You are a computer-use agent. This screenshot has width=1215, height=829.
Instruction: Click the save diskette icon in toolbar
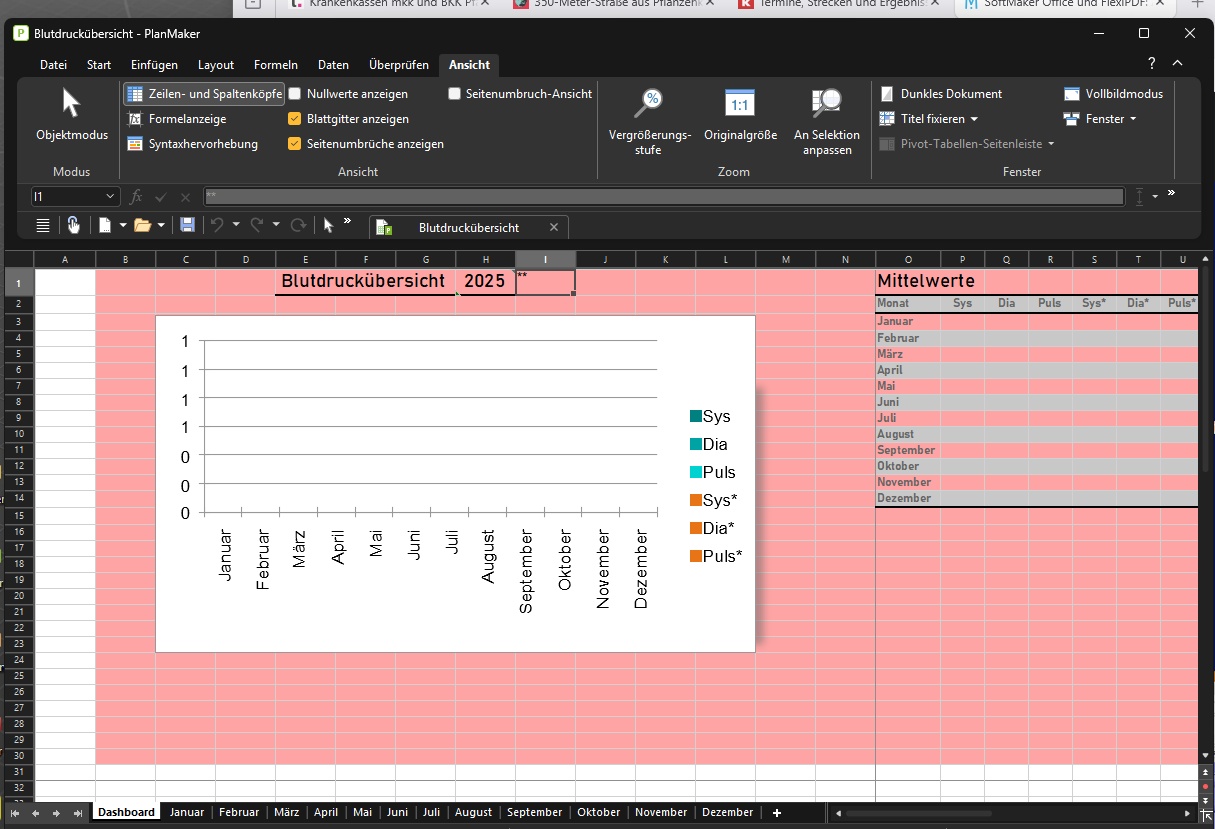point(187,226)
